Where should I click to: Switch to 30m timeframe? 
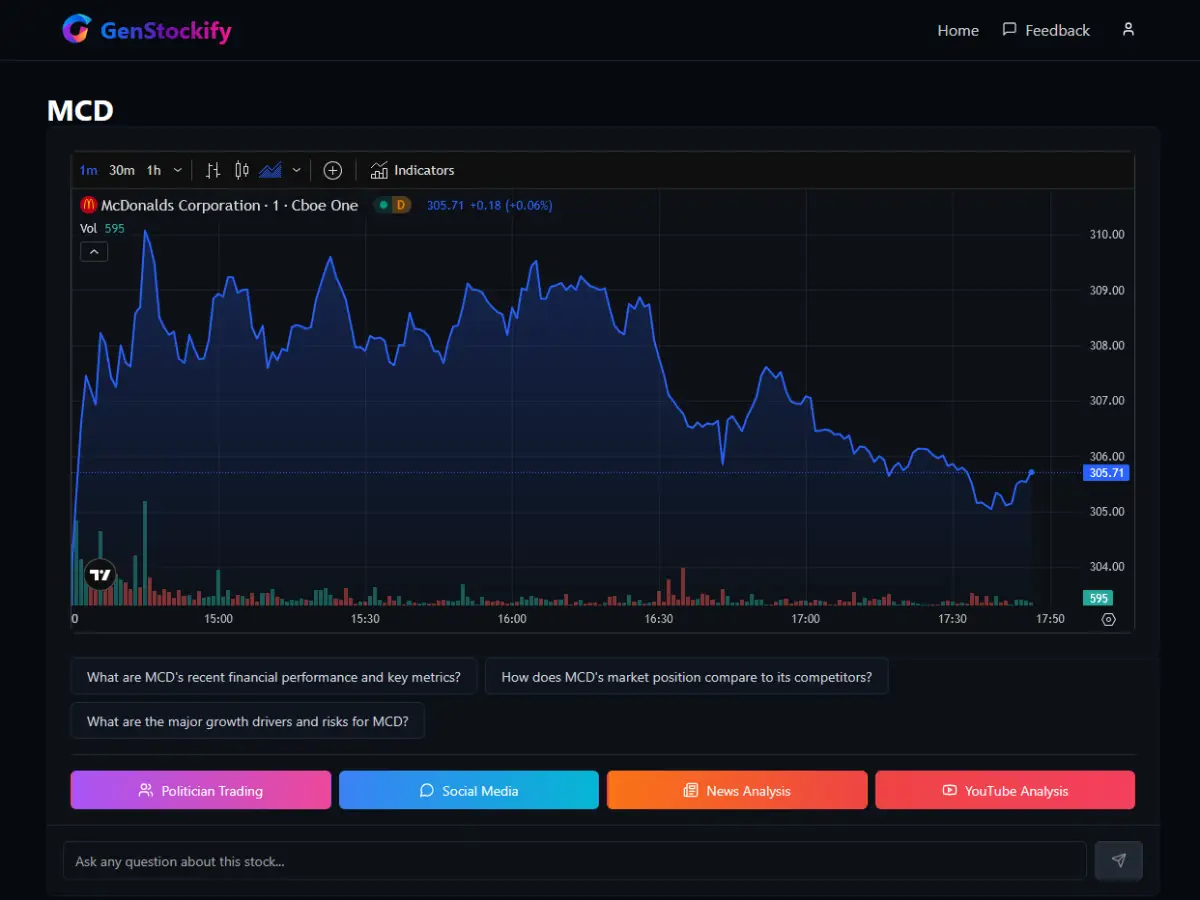(x=122, y=170)
